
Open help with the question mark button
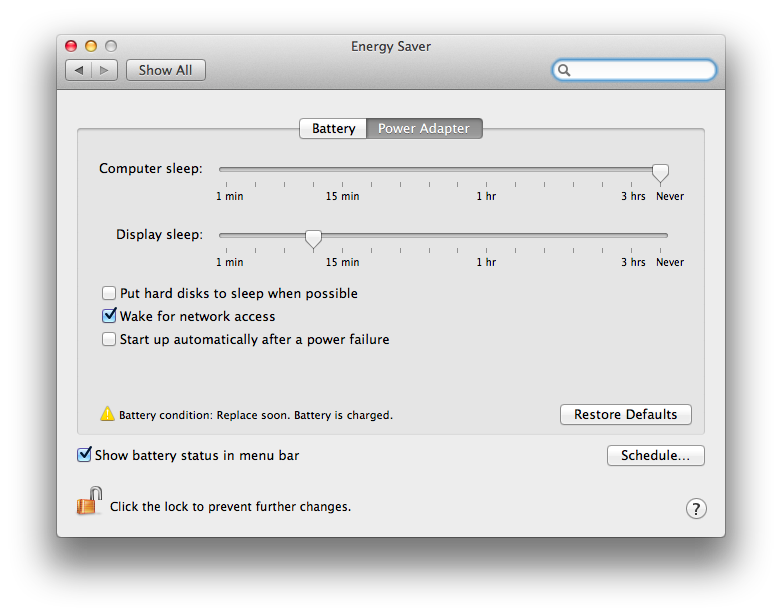(x=696, y=509)
